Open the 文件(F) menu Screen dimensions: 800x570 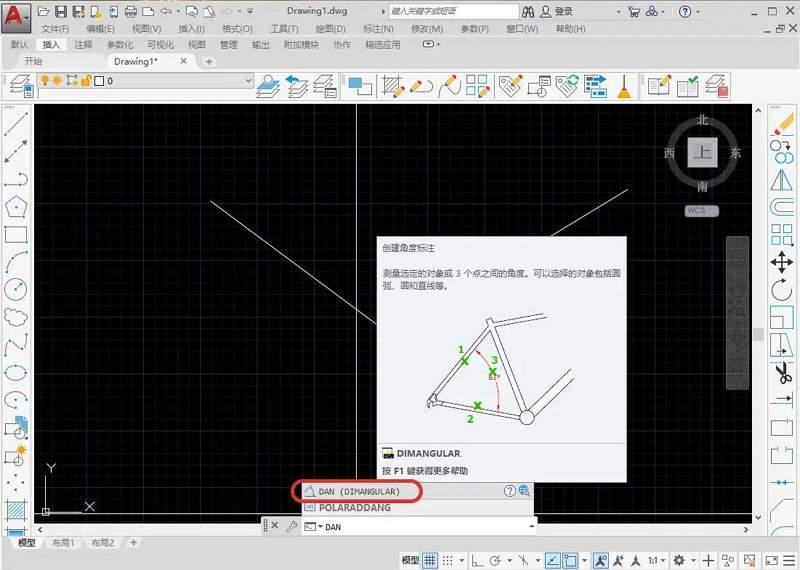pyautogui.click(x=55, y=29)
